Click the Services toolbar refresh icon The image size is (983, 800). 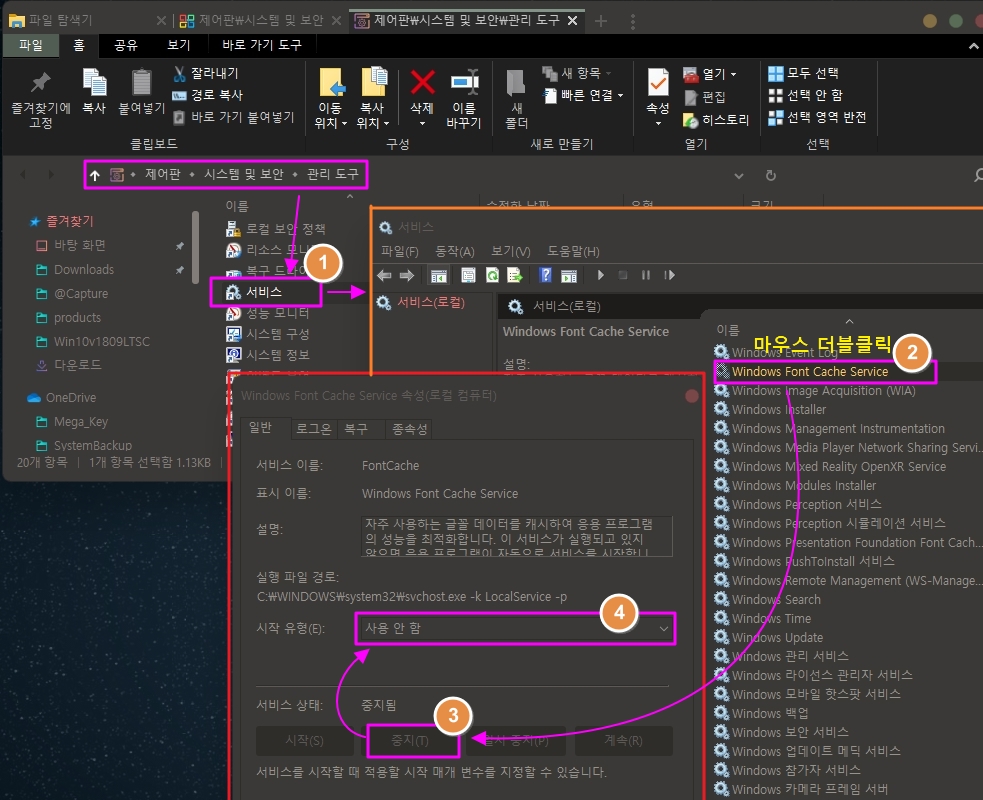(493, 275)
